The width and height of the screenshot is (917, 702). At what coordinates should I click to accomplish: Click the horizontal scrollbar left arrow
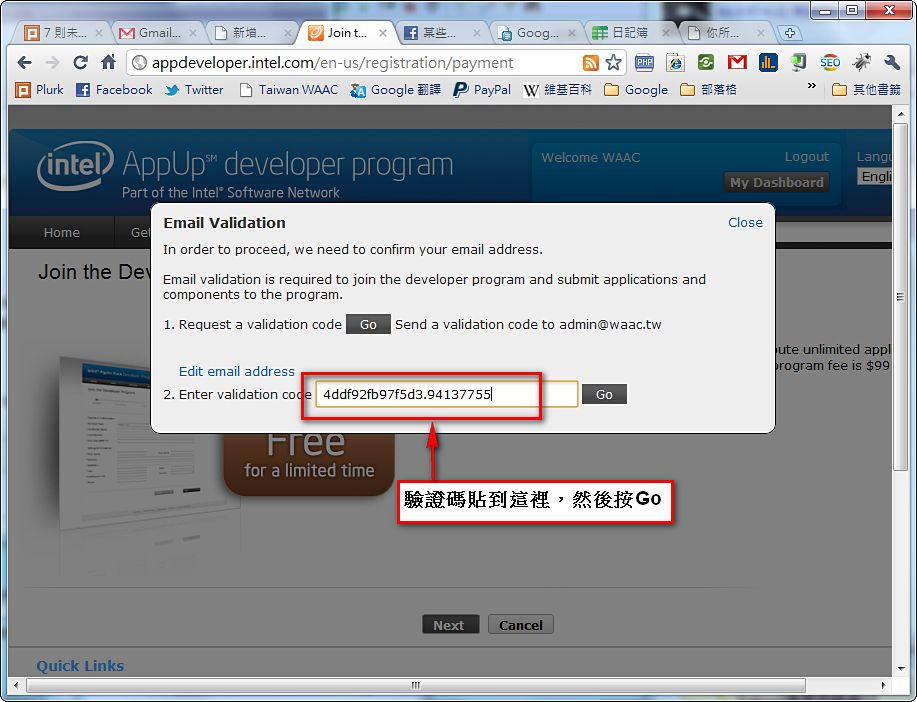click(16, 685)
